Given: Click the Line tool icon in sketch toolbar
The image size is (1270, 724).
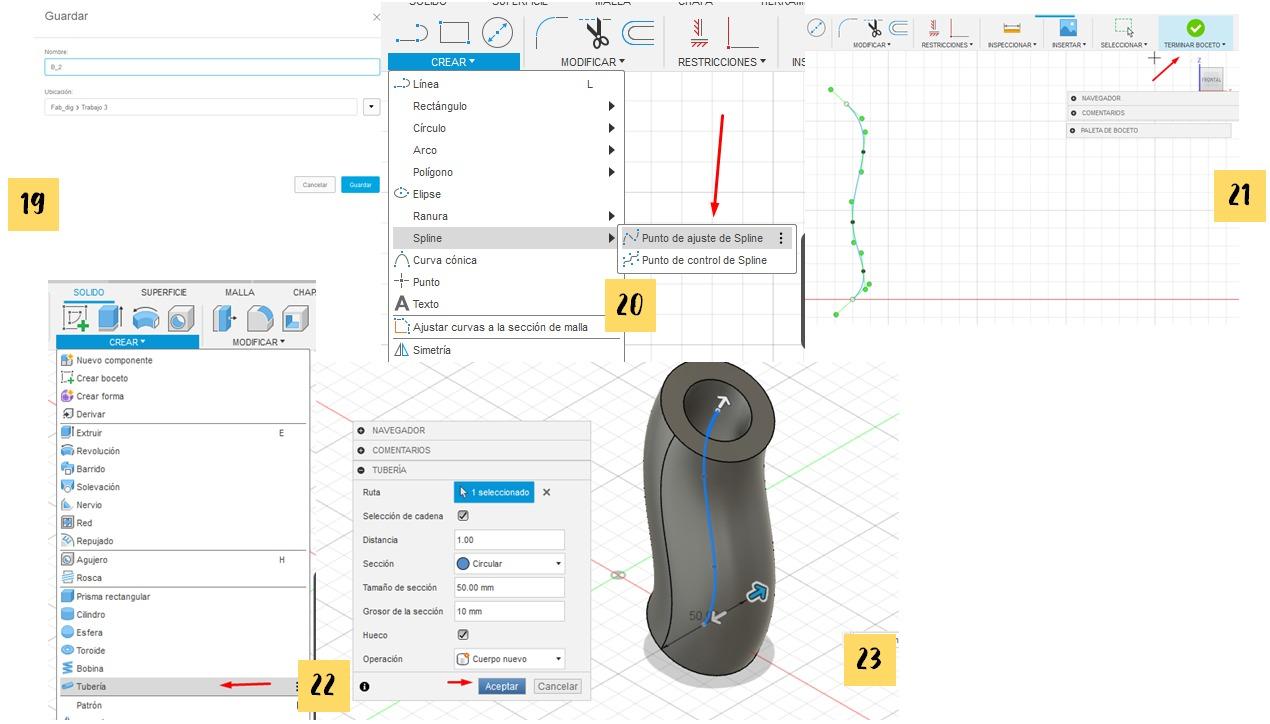Looking at the screenshot, I should [411, 34].
